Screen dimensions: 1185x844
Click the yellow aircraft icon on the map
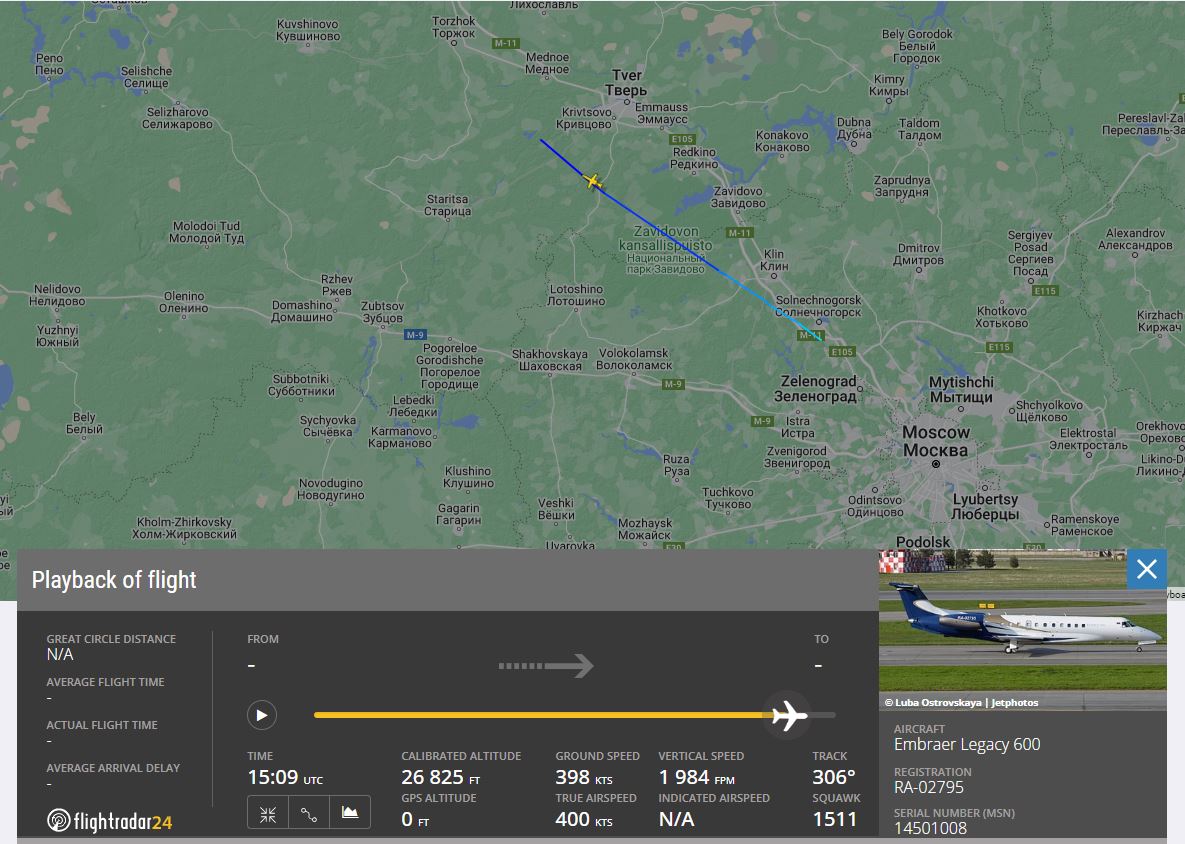[593, 182]
